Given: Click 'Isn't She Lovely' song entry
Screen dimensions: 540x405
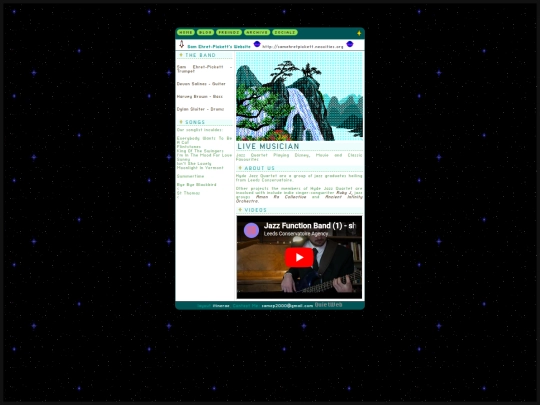Looking at the screenshot, I should point(194,164).
